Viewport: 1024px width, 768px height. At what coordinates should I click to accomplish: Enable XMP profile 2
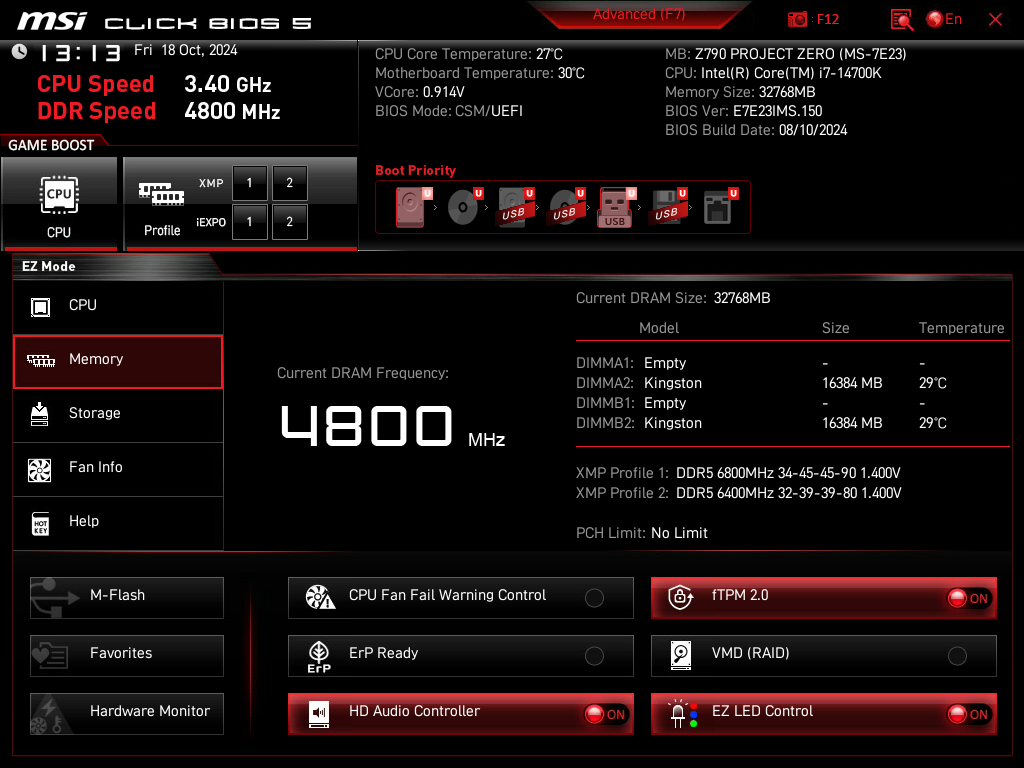[x=290, y=183]
